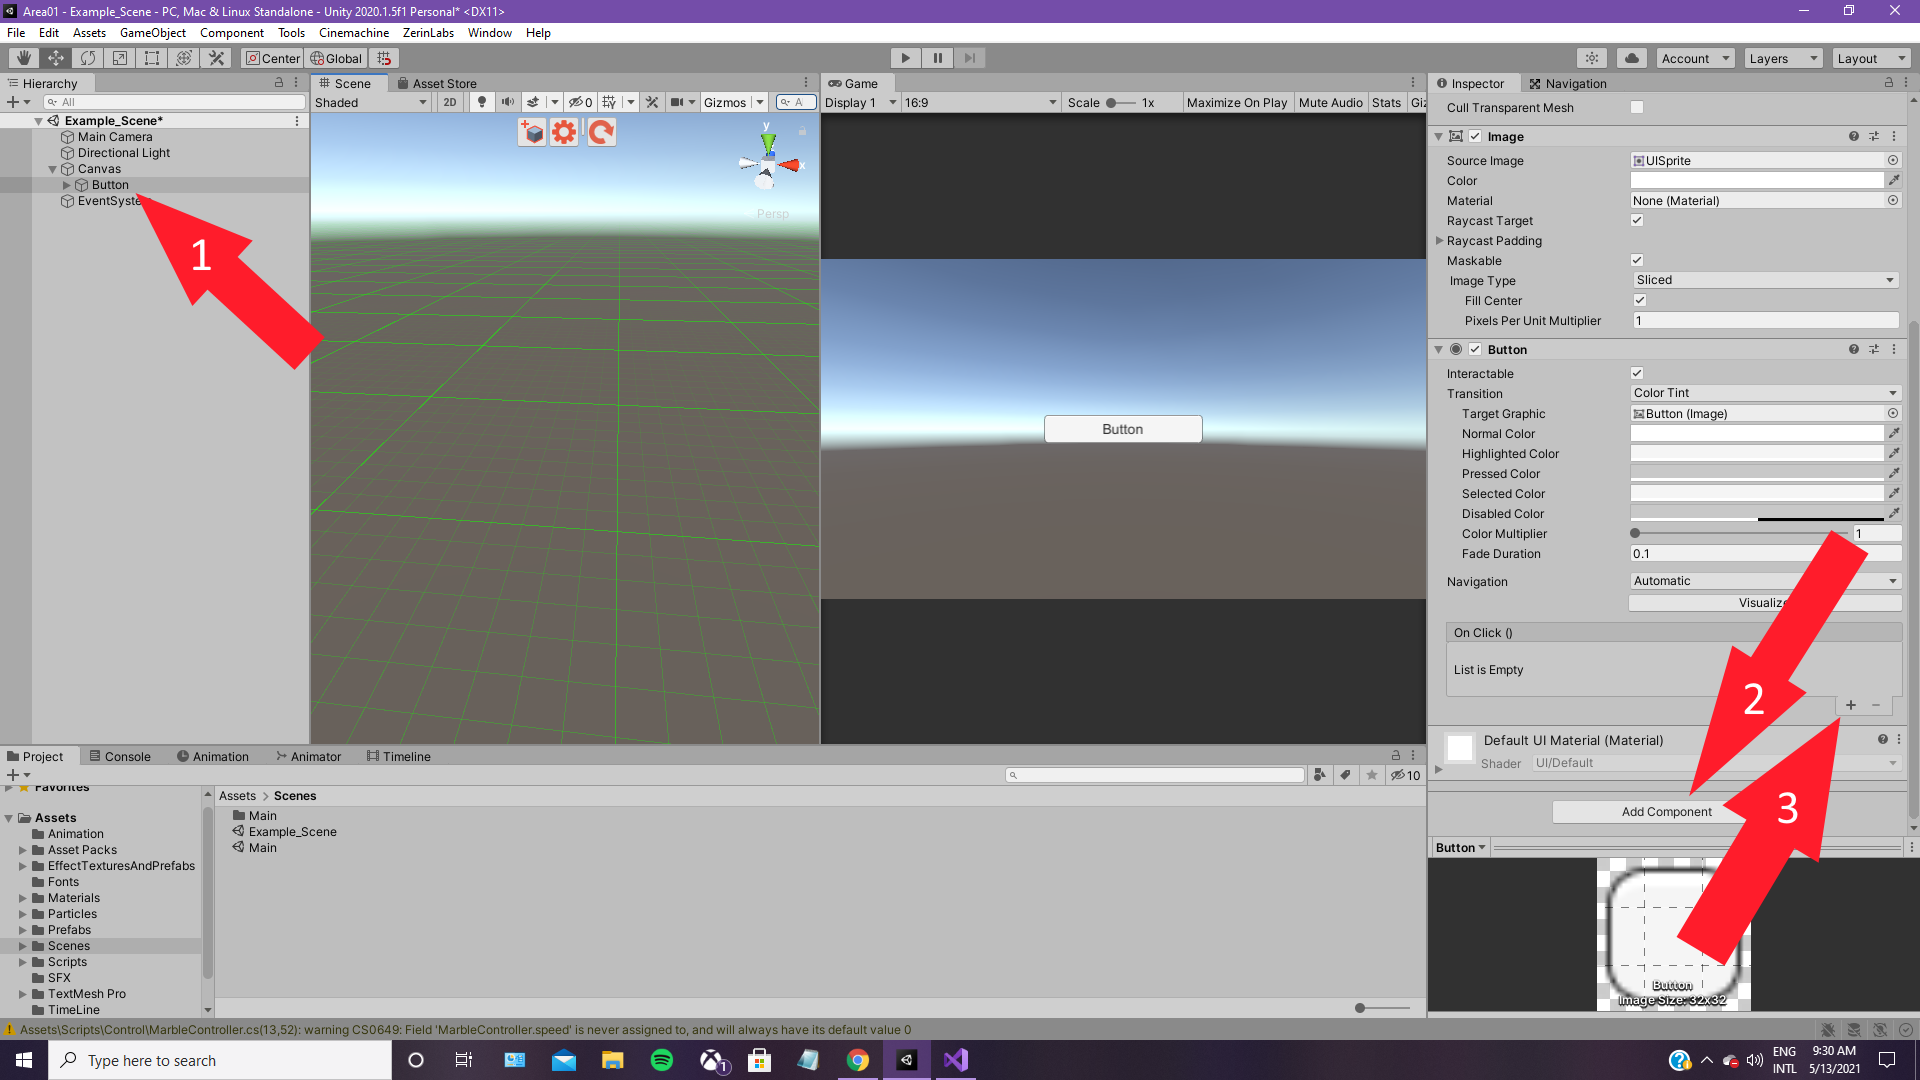Click the Pause button
Image resolution: width=1920 pixels, height=1080 pixels.
[x=937, y=58]
